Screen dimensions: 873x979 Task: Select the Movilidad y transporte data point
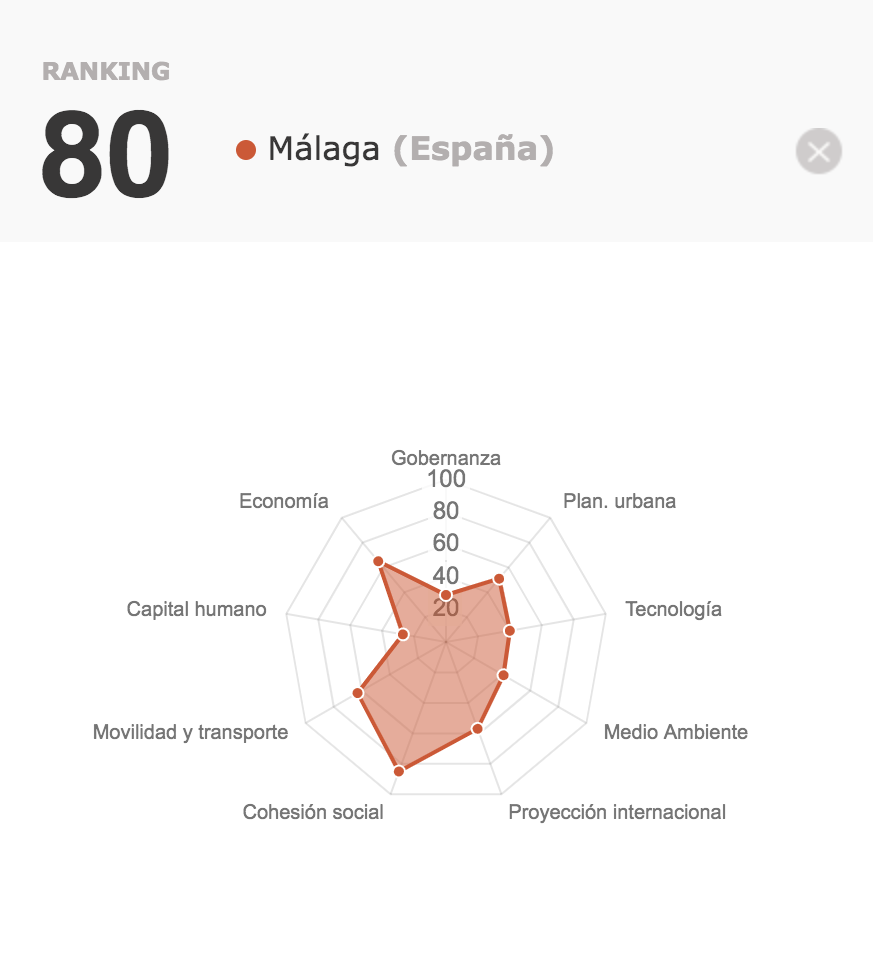point(358,693)
